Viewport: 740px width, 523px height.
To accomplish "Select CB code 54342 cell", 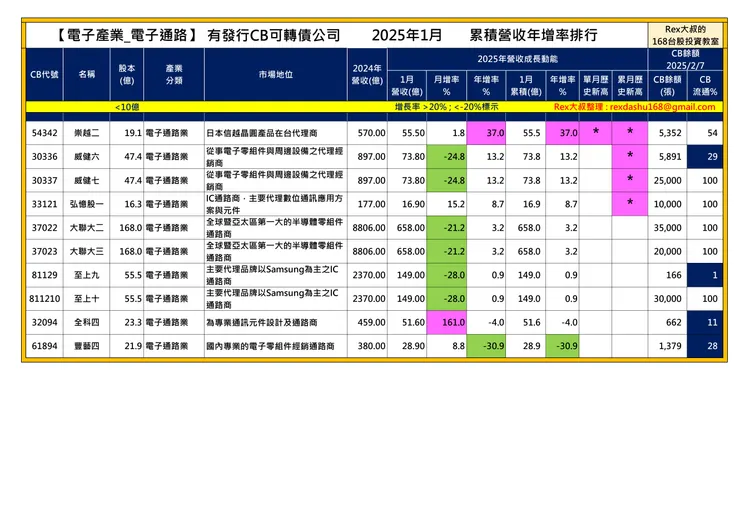I will click(44, 133).
